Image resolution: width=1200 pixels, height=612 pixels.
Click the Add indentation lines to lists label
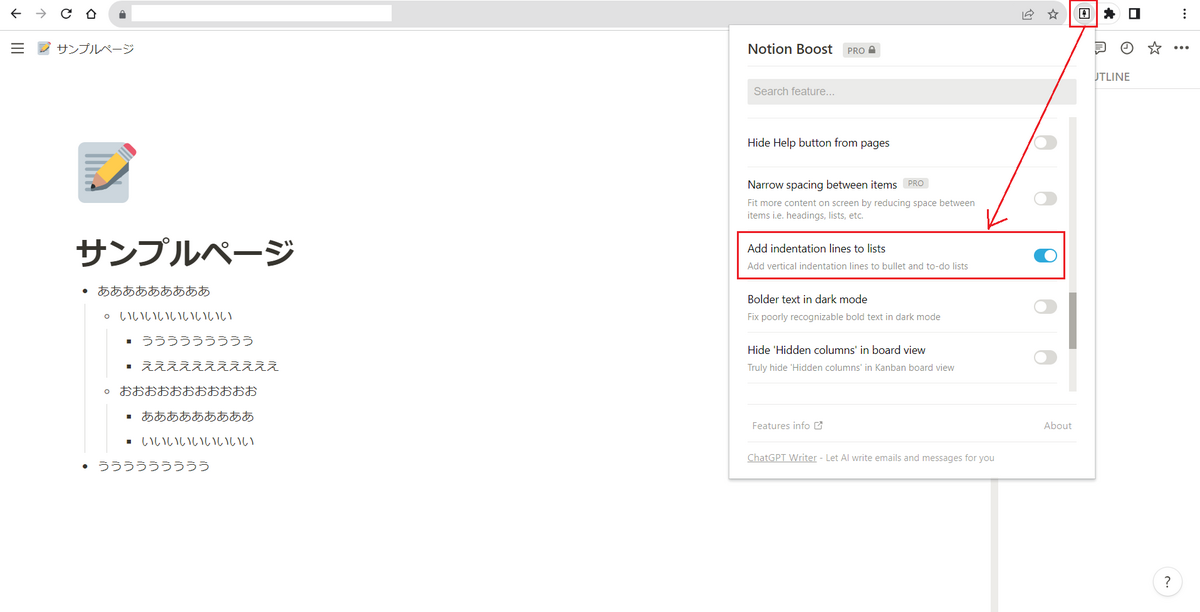pyautogui.click(x=816, y=248)
